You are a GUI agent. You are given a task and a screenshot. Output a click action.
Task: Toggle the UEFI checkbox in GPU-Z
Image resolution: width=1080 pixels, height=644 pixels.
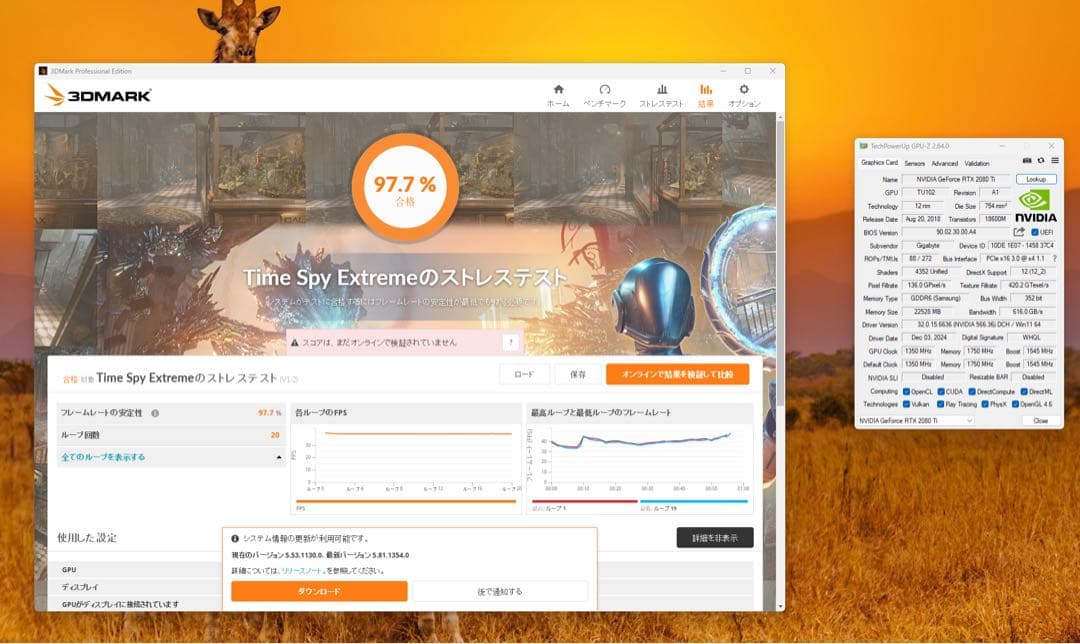(x=1034, y=231)
